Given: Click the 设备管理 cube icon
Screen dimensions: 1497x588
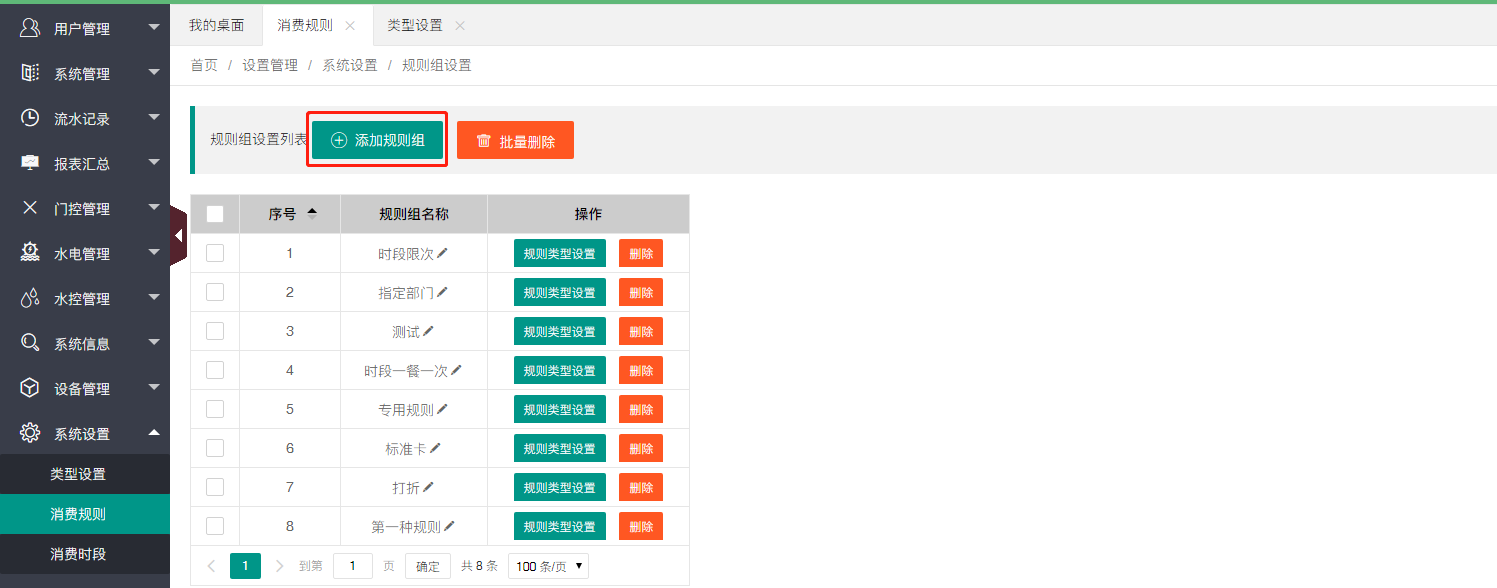Looking at the screenshot, I should 30,388.
